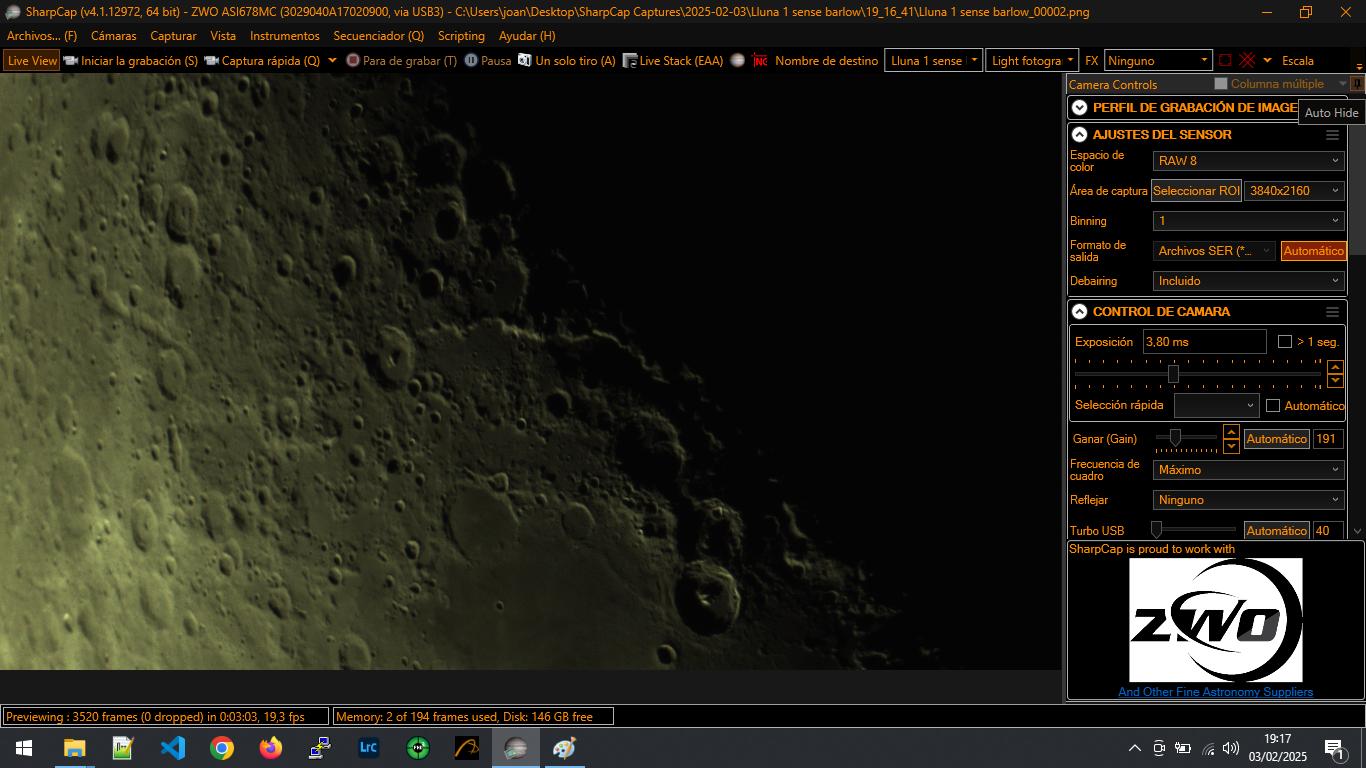Open the Reflejar Ninguno dropdown
The image size is (1366, 768).
(1249, 500)
